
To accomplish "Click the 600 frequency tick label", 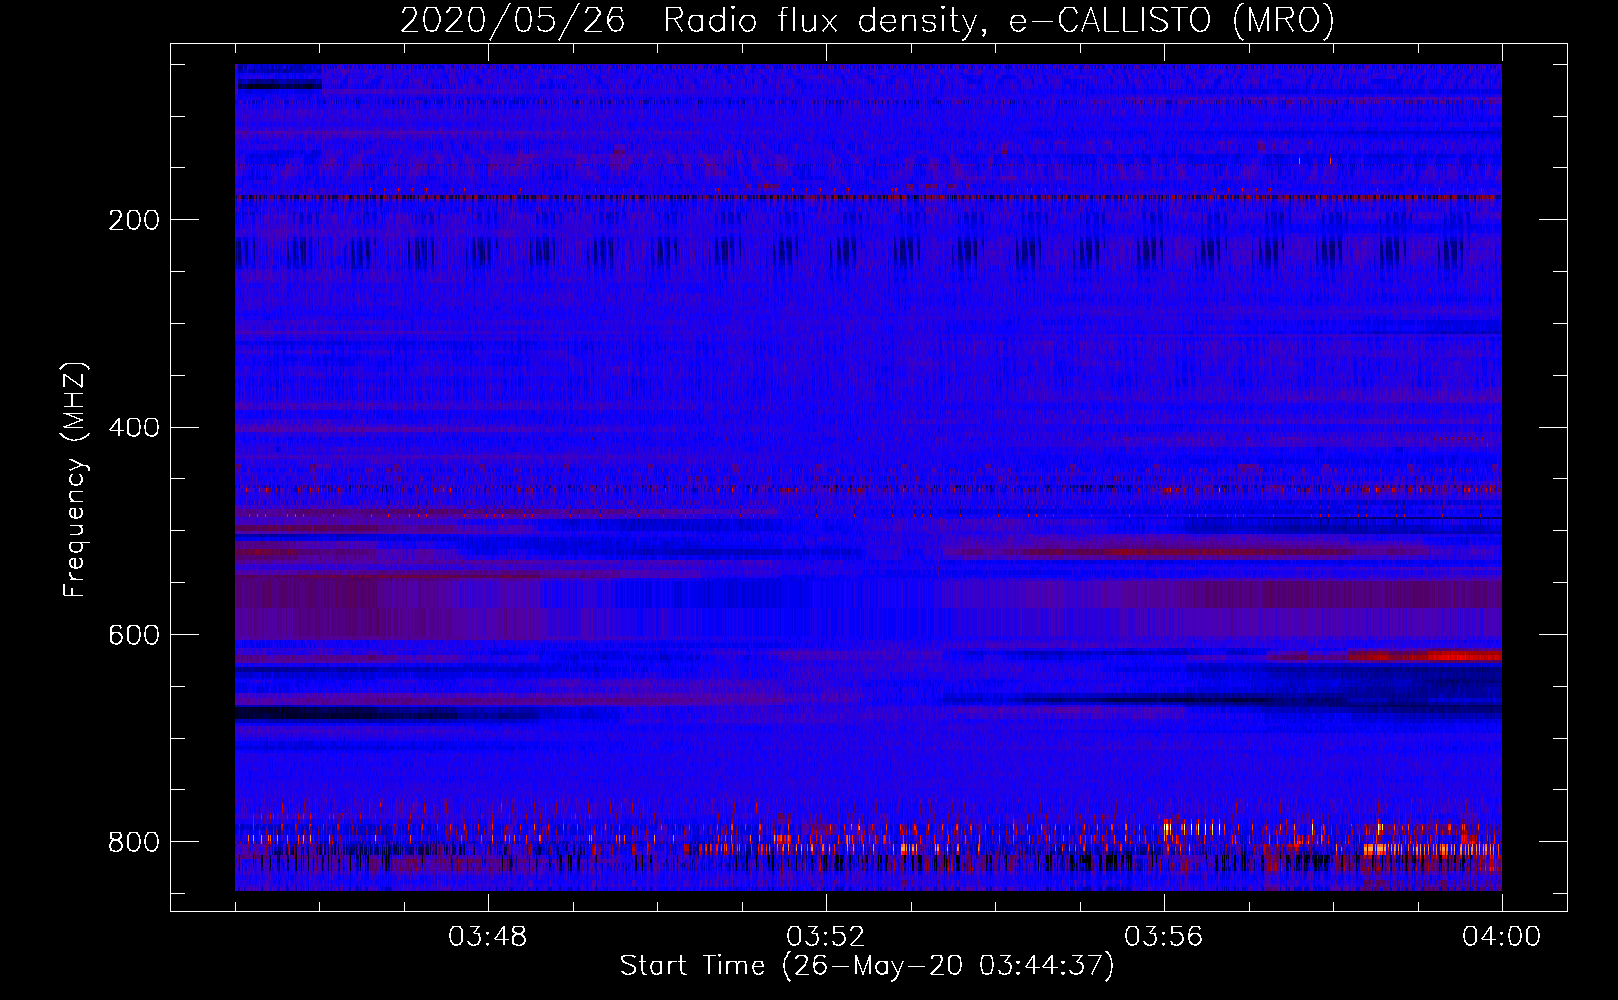I will coord(133,635).
